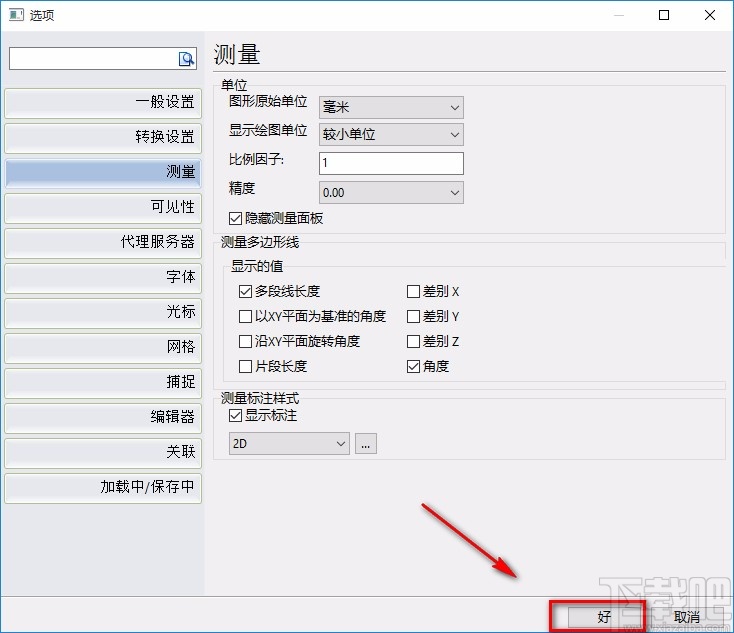
Task: Enable the 差别 Y checkbox
Action: [413, 316]
